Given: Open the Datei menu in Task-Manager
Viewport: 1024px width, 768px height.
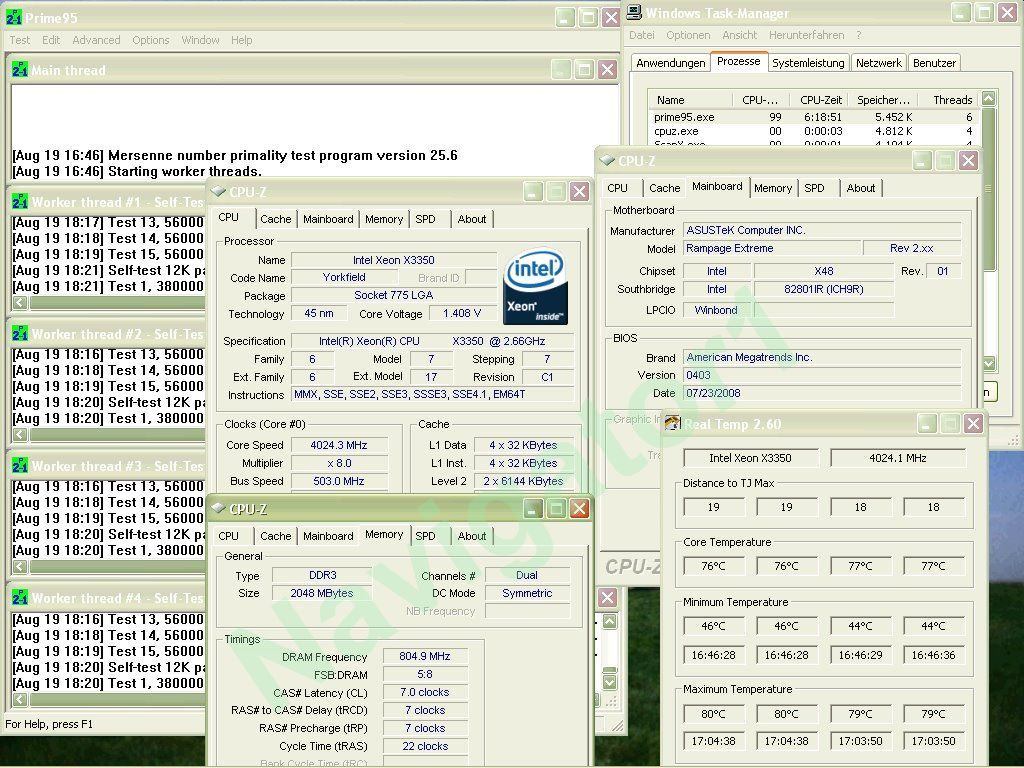Looking at the screenshot, I should (x=642, y=35).
